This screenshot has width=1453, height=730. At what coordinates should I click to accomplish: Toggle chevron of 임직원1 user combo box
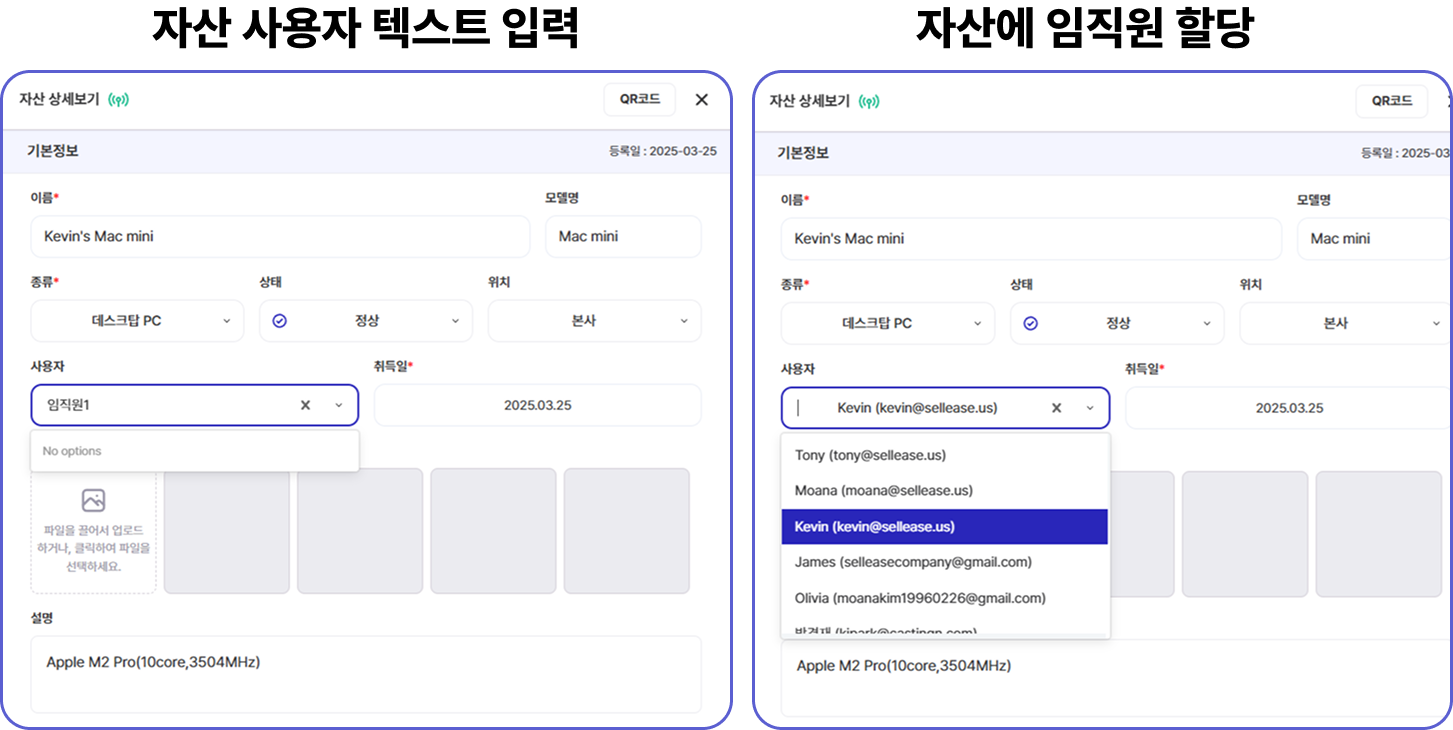339,405
